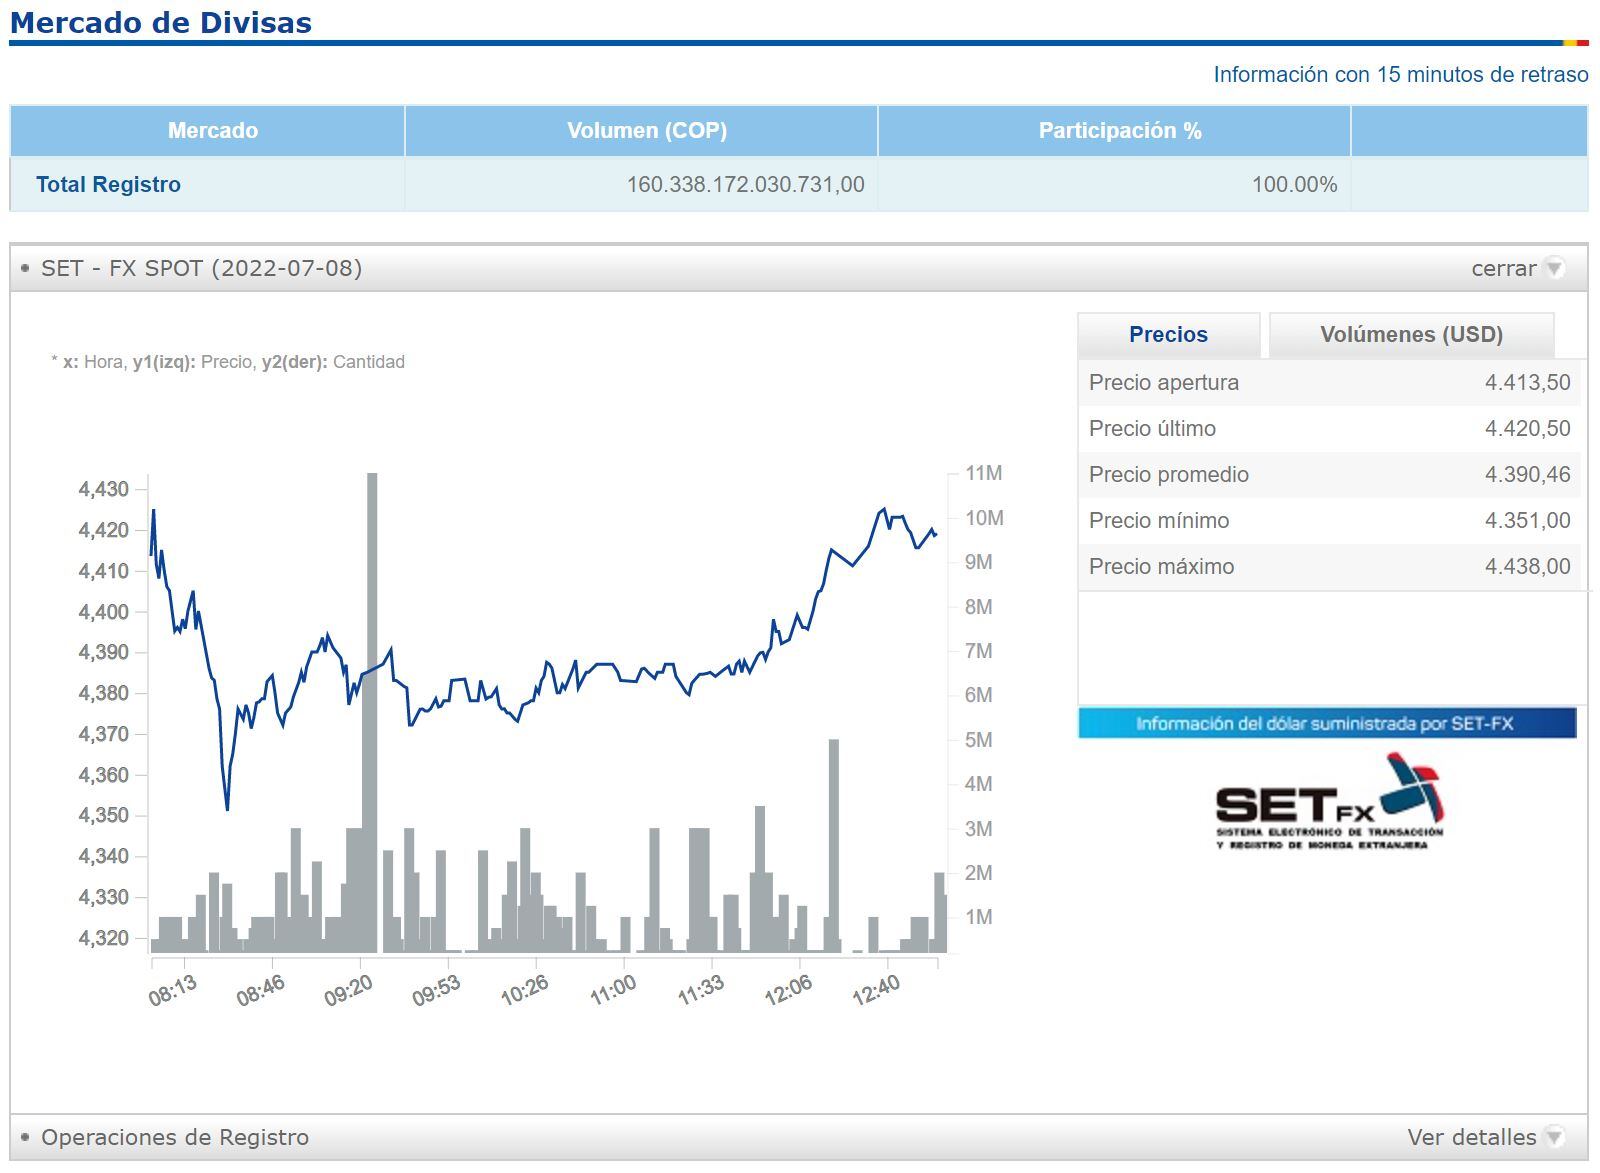Image resolution: width=1600 pixels, height=1173 pixels.
Task: Open the Volúmenes (USD) tab
Action: (x=1411, y=335)
